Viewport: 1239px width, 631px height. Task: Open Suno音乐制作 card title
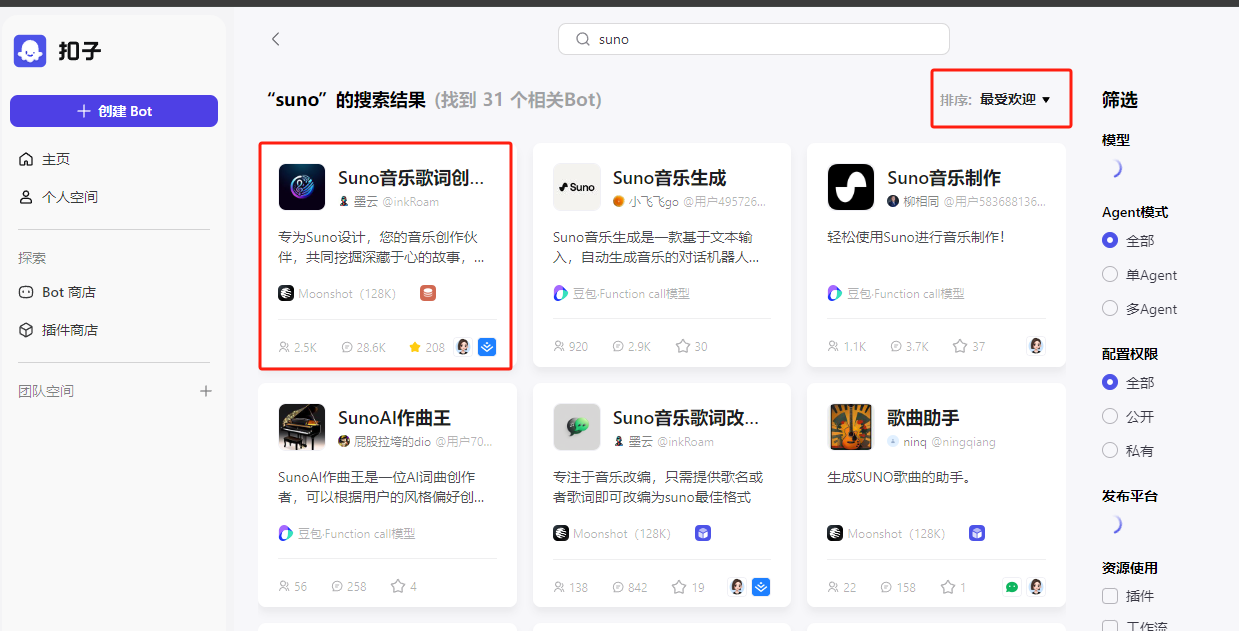944,178
